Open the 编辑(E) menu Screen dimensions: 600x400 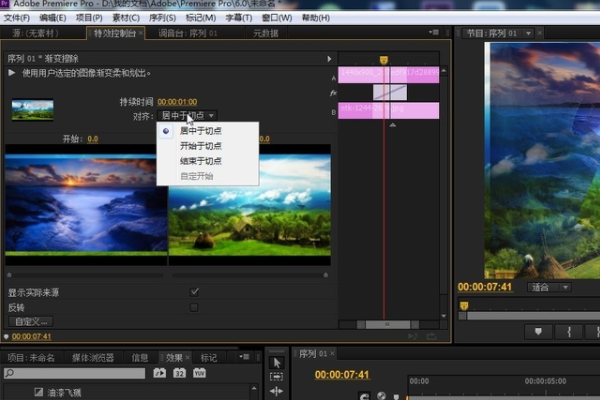click(53, 18)
